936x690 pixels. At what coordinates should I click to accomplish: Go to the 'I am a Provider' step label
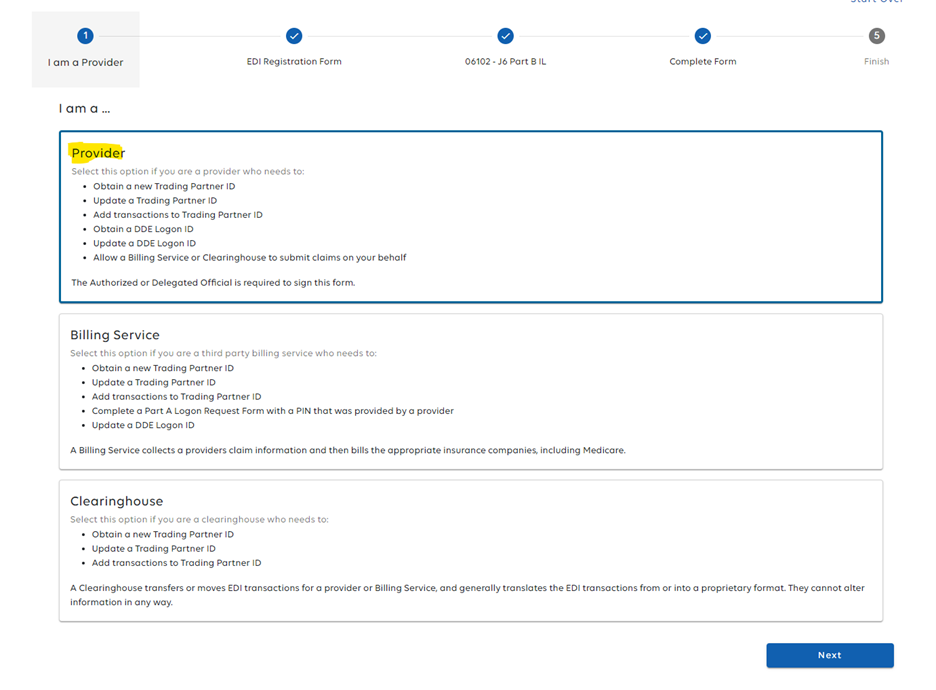pos(86,62)
